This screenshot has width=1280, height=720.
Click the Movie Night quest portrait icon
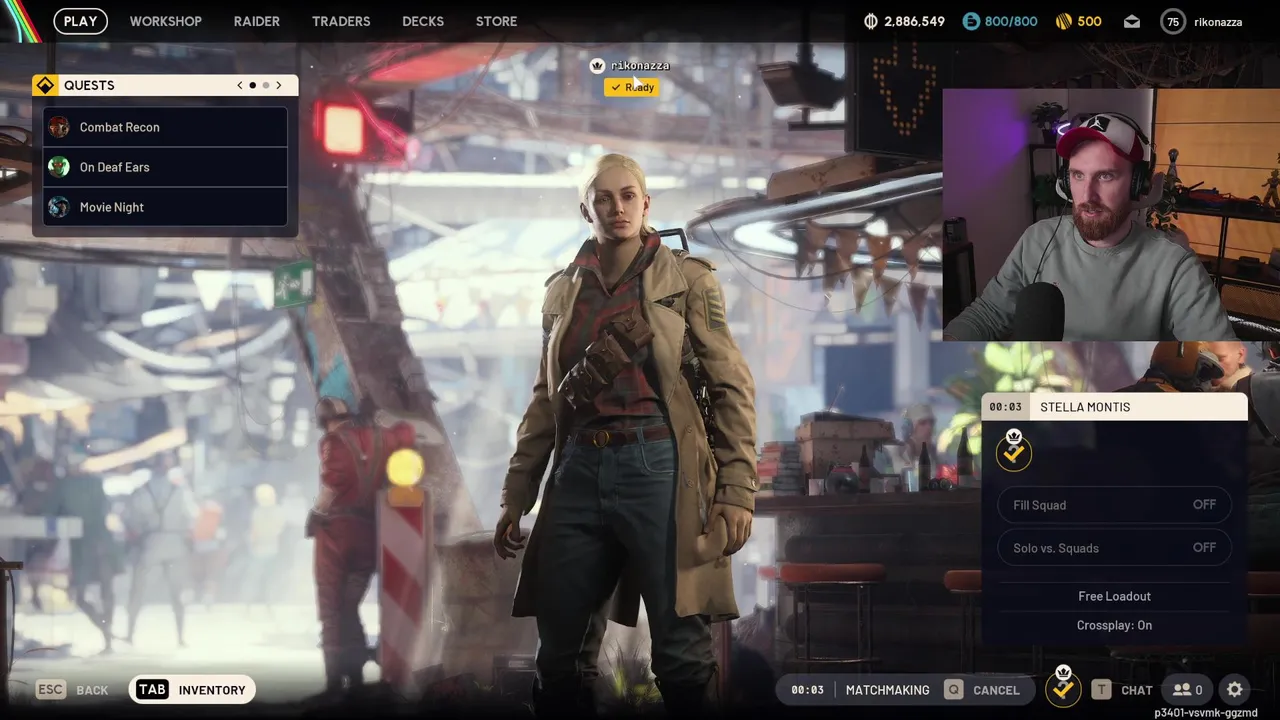pos(59,207)
